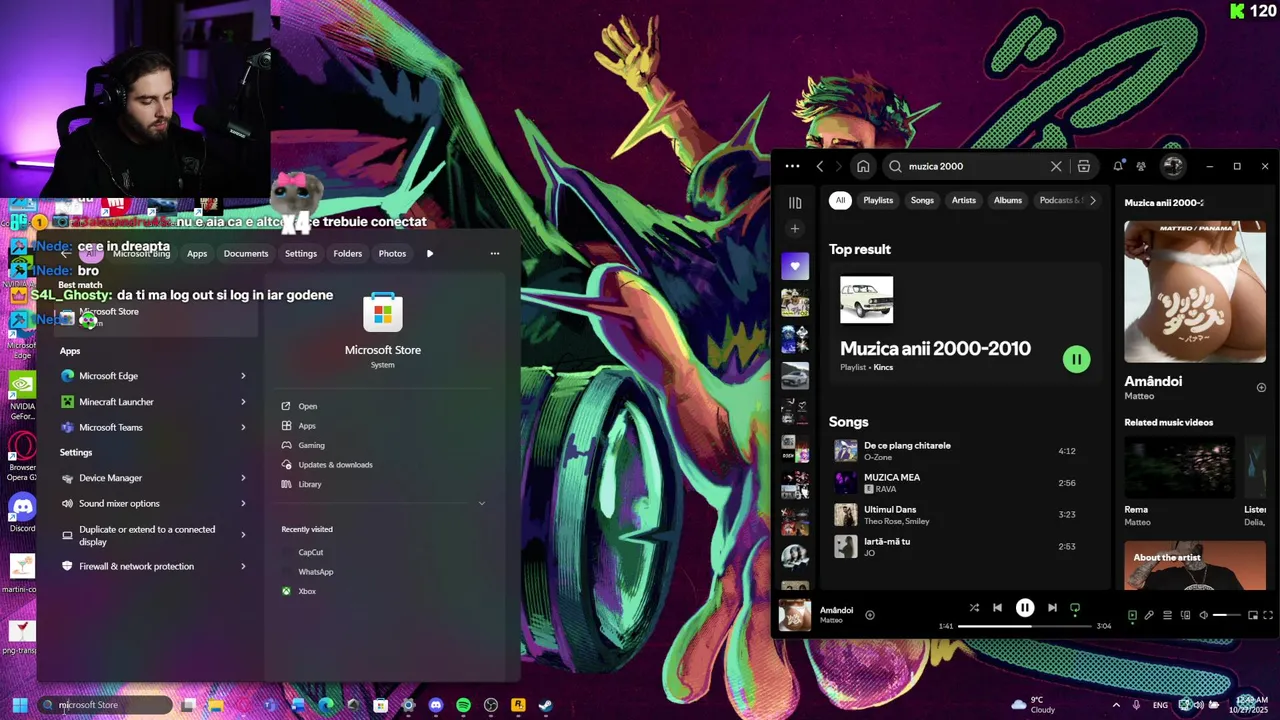Expand Minecraft Launcher result arrow
1280x720 pixels.
(x=243, y=402)
